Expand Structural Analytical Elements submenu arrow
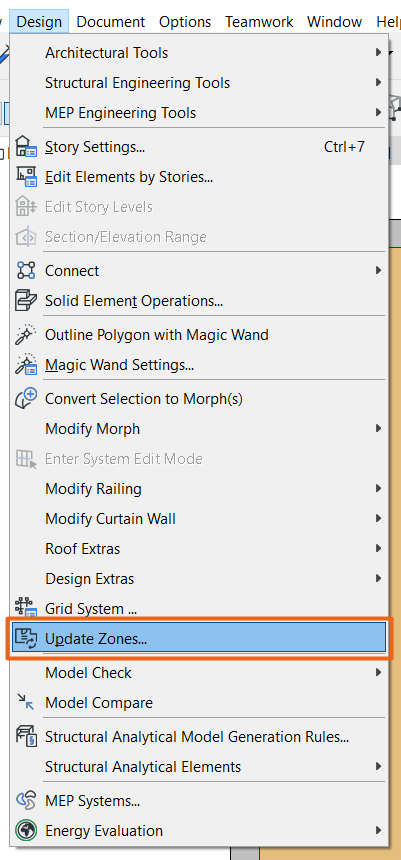401x860 pixels. click(379, 767)
